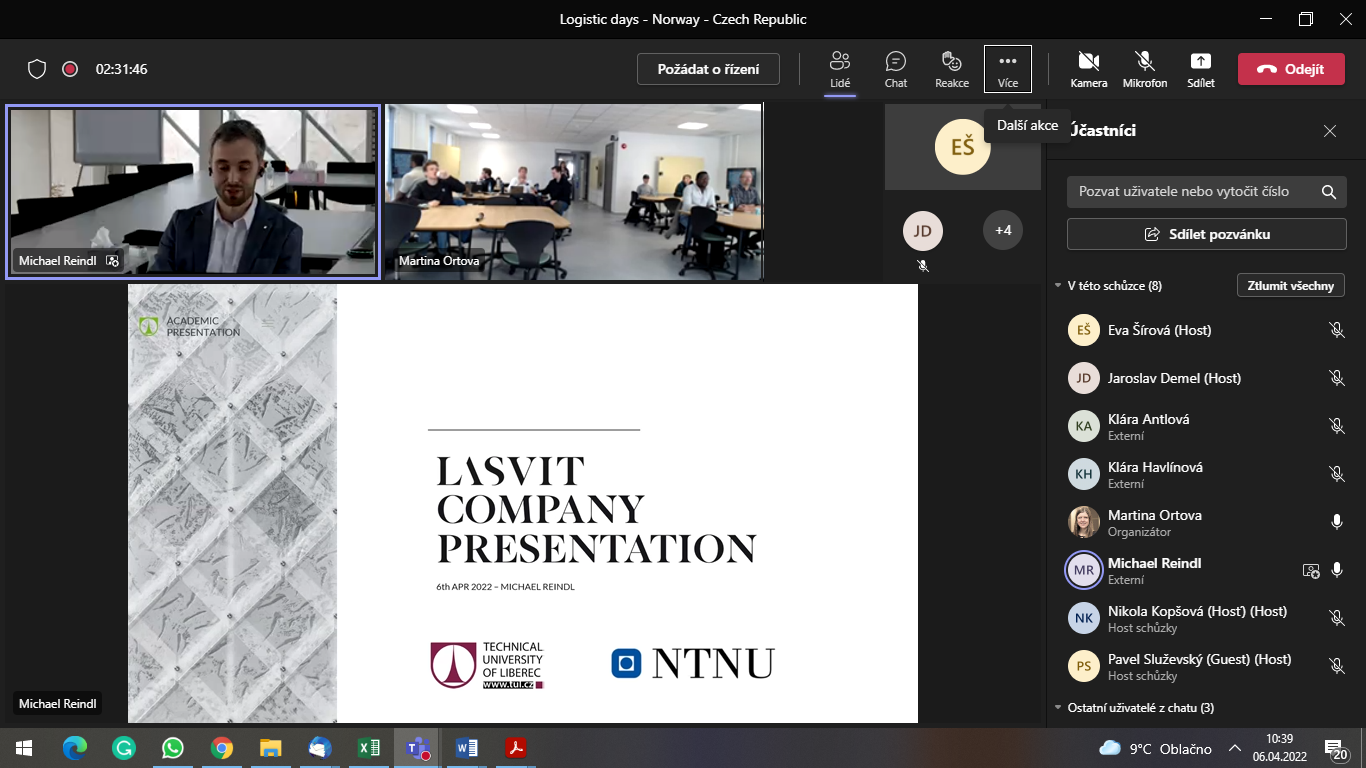Click the search magnifier icon

(x=1329, y=191)
